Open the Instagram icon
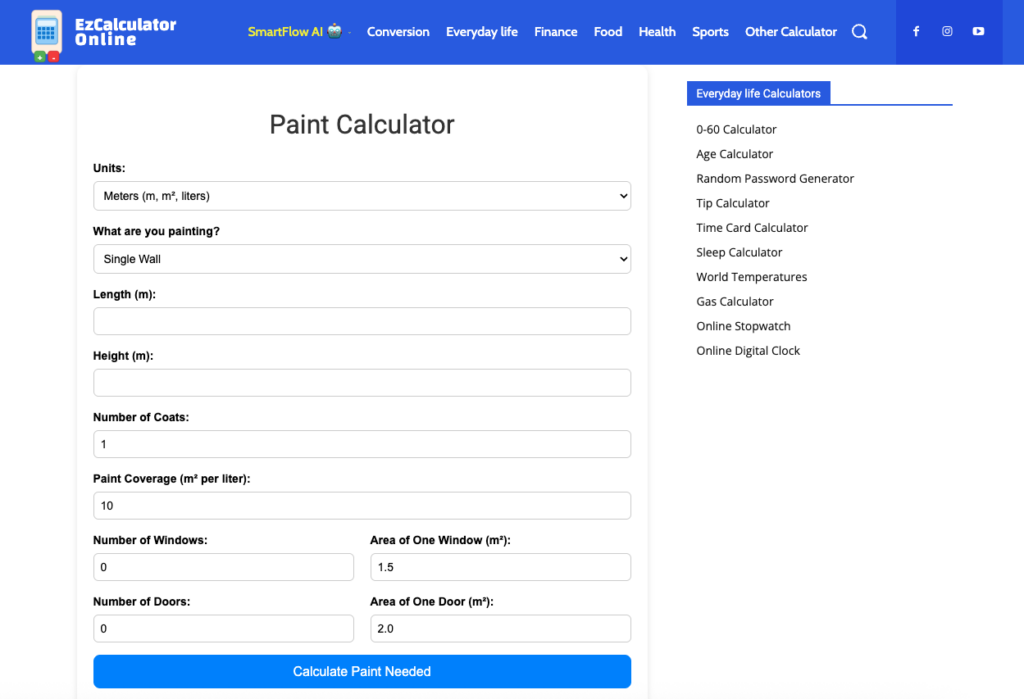 point(947,31)
